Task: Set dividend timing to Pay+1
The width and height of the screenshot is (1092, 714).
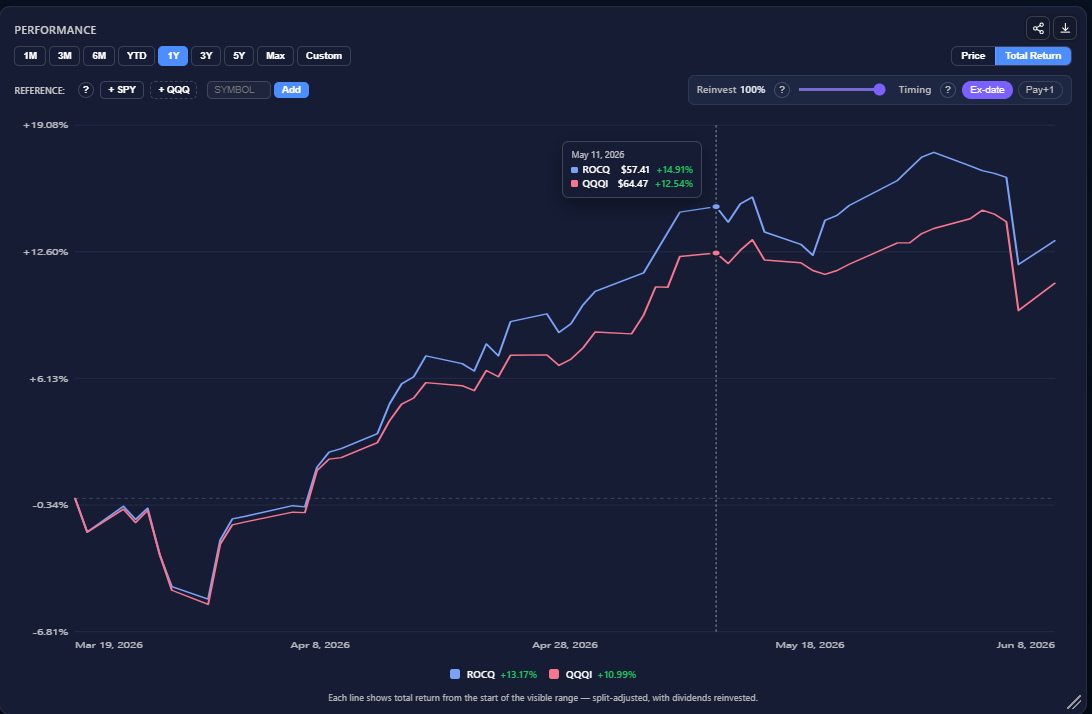Action: click(1040, 90)
